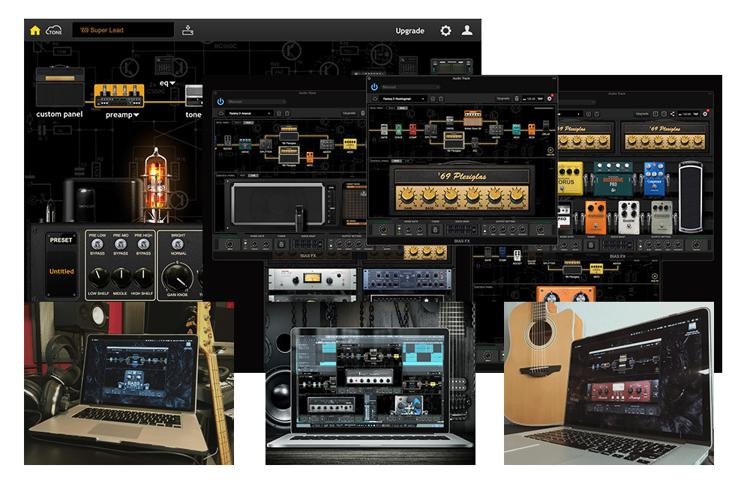Select orange amp head in middle window chain
This screenshot has height=486, width=750.
(x=473, y=118)
